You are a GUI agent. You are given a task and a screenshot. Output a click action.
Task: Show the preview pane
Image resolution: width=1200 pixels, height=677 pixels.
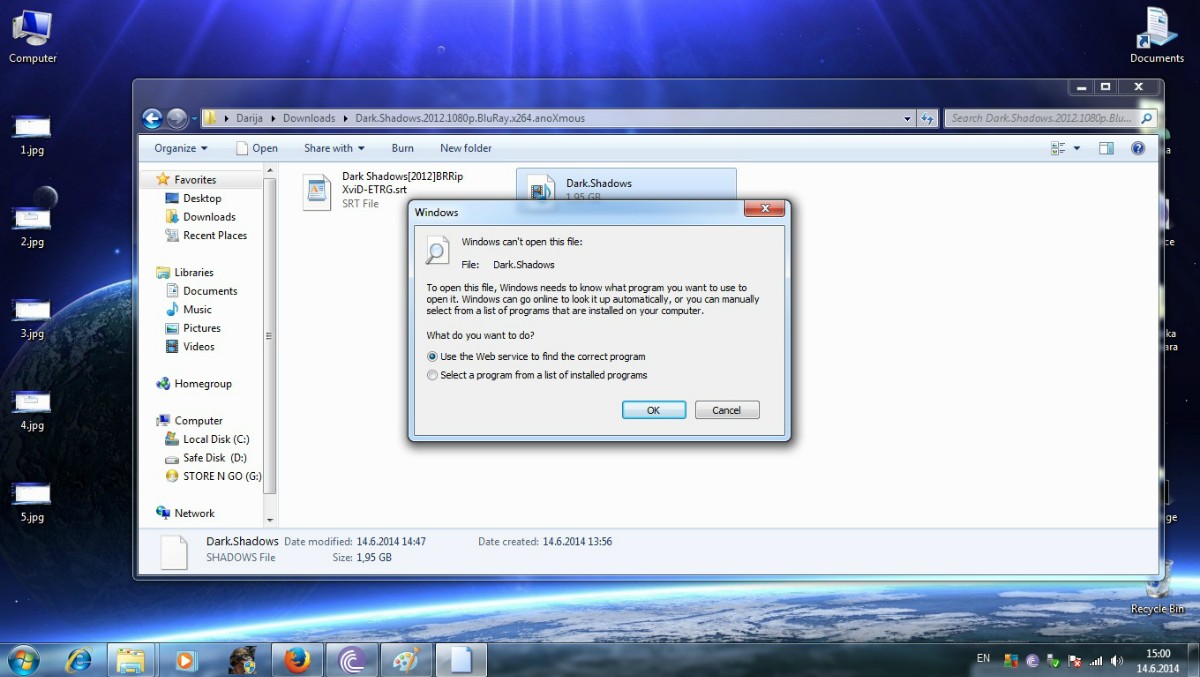click(x=1106, y=148)
